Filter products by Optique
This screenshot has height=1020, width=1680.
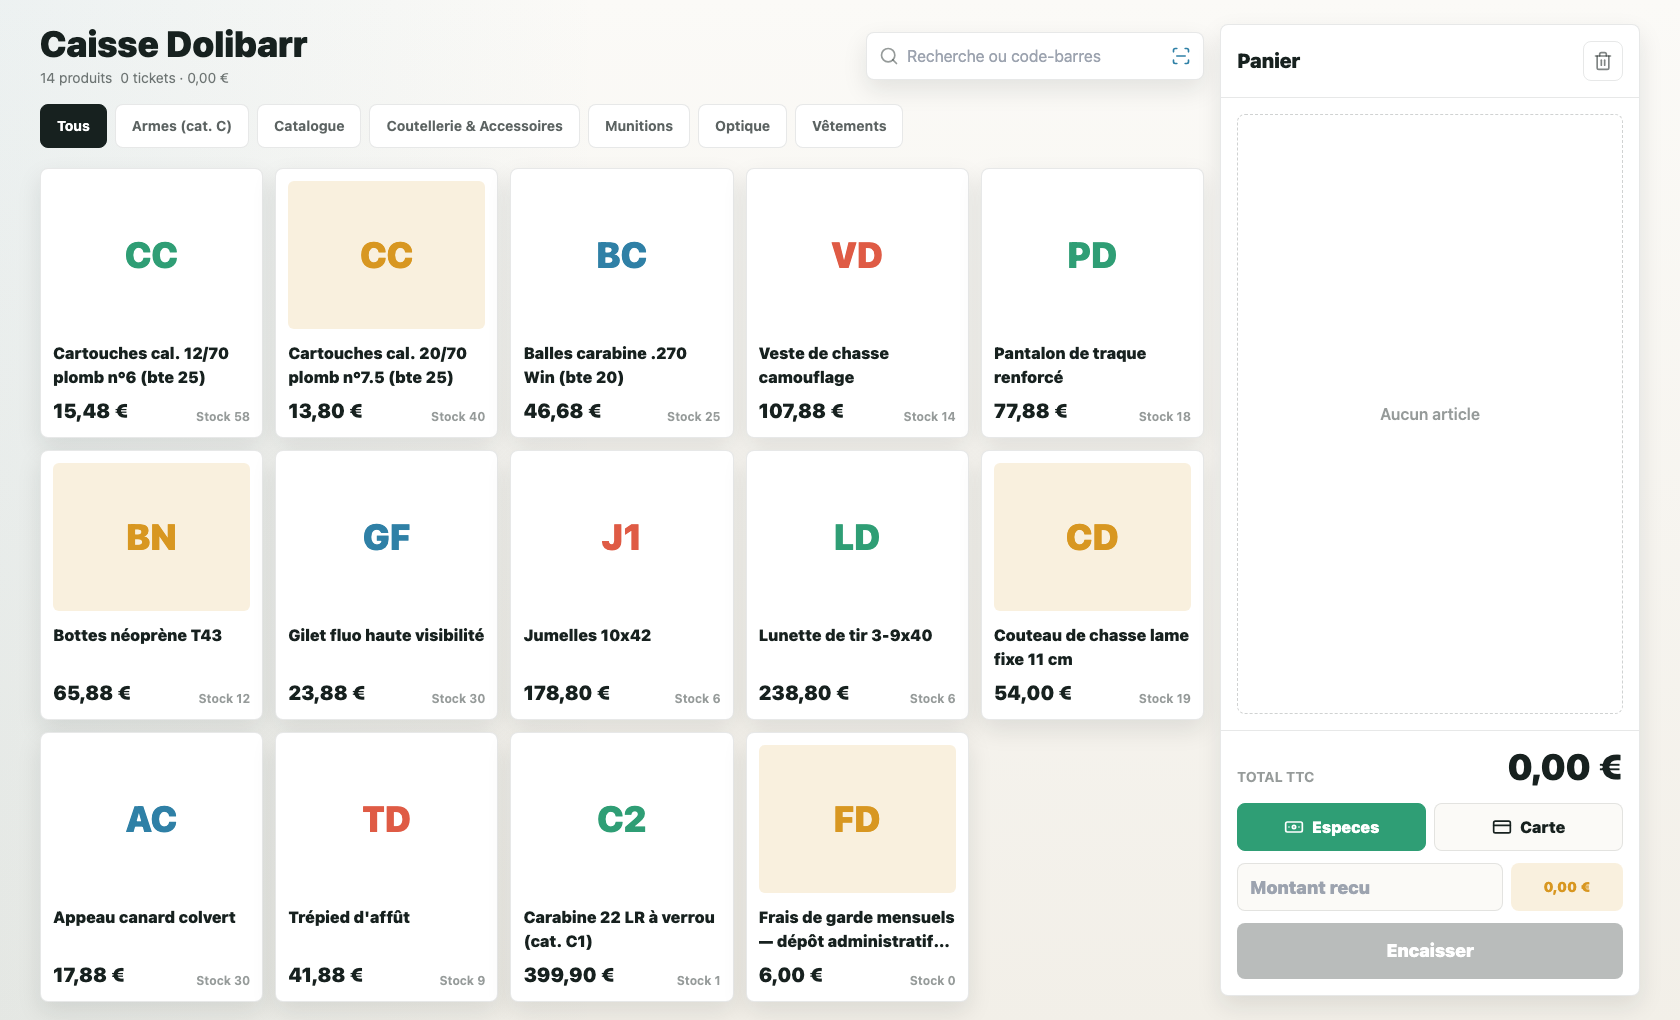pyautogui.click(x=742, y=126)
